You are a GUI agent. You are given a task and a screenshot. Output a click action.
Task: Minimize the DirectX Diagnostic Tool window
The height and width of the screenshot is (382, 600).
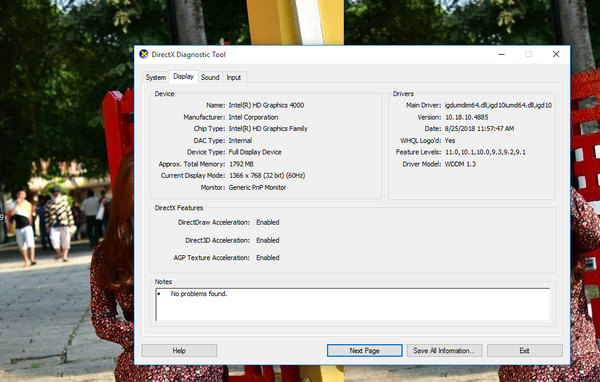pyautogui.click(x=502, y=54)
